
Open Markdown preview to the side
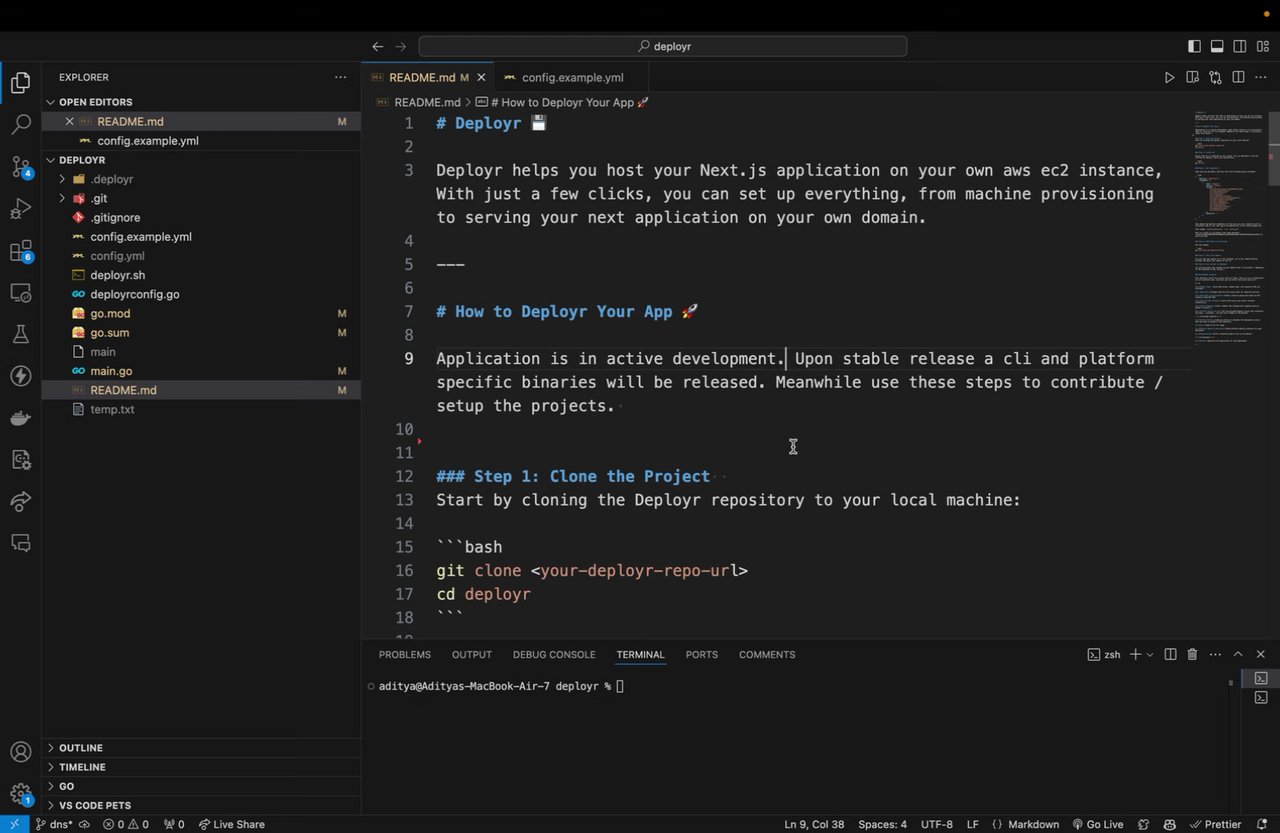[x=1192, y=77]
